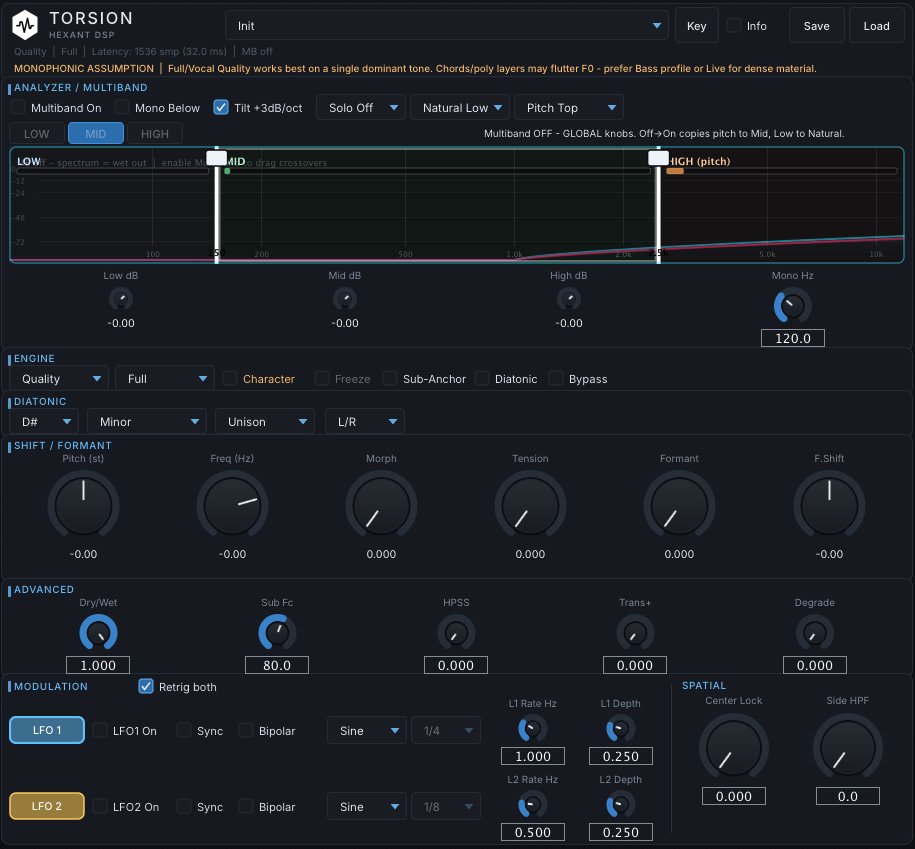Click the High dB knob

tap(569, 299)
